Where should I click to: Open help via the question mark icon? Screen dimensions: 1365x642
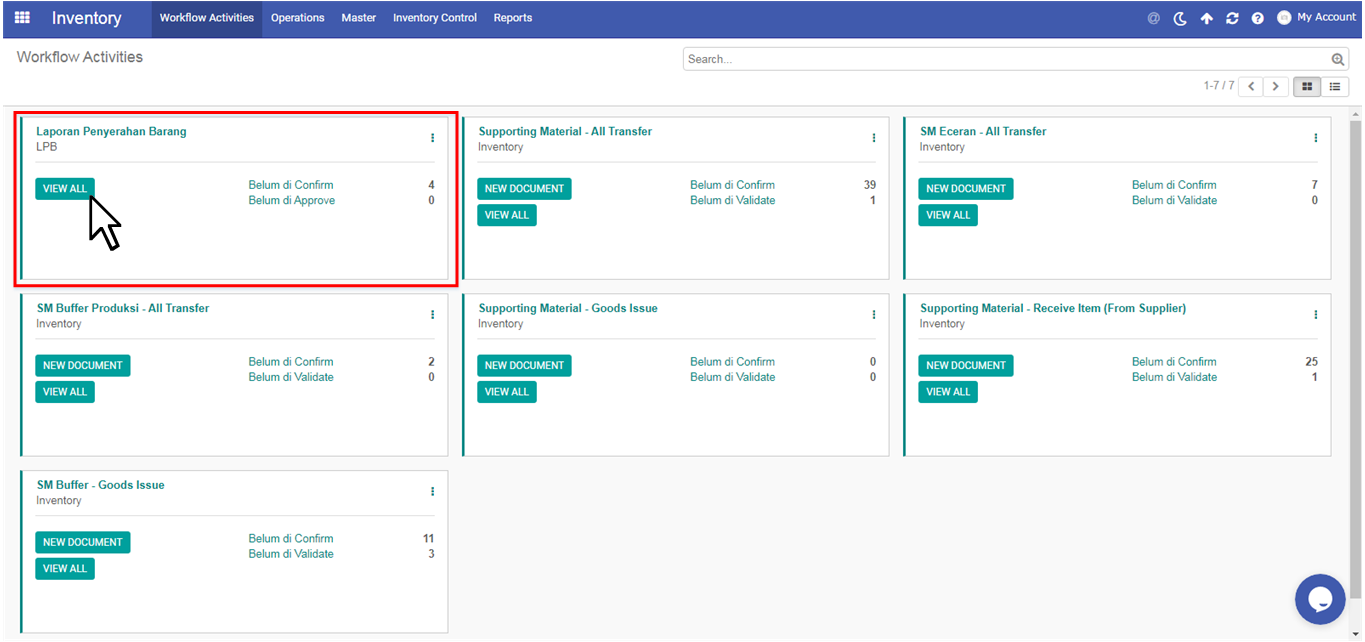pyautogui.click(x=1258, y=18)
